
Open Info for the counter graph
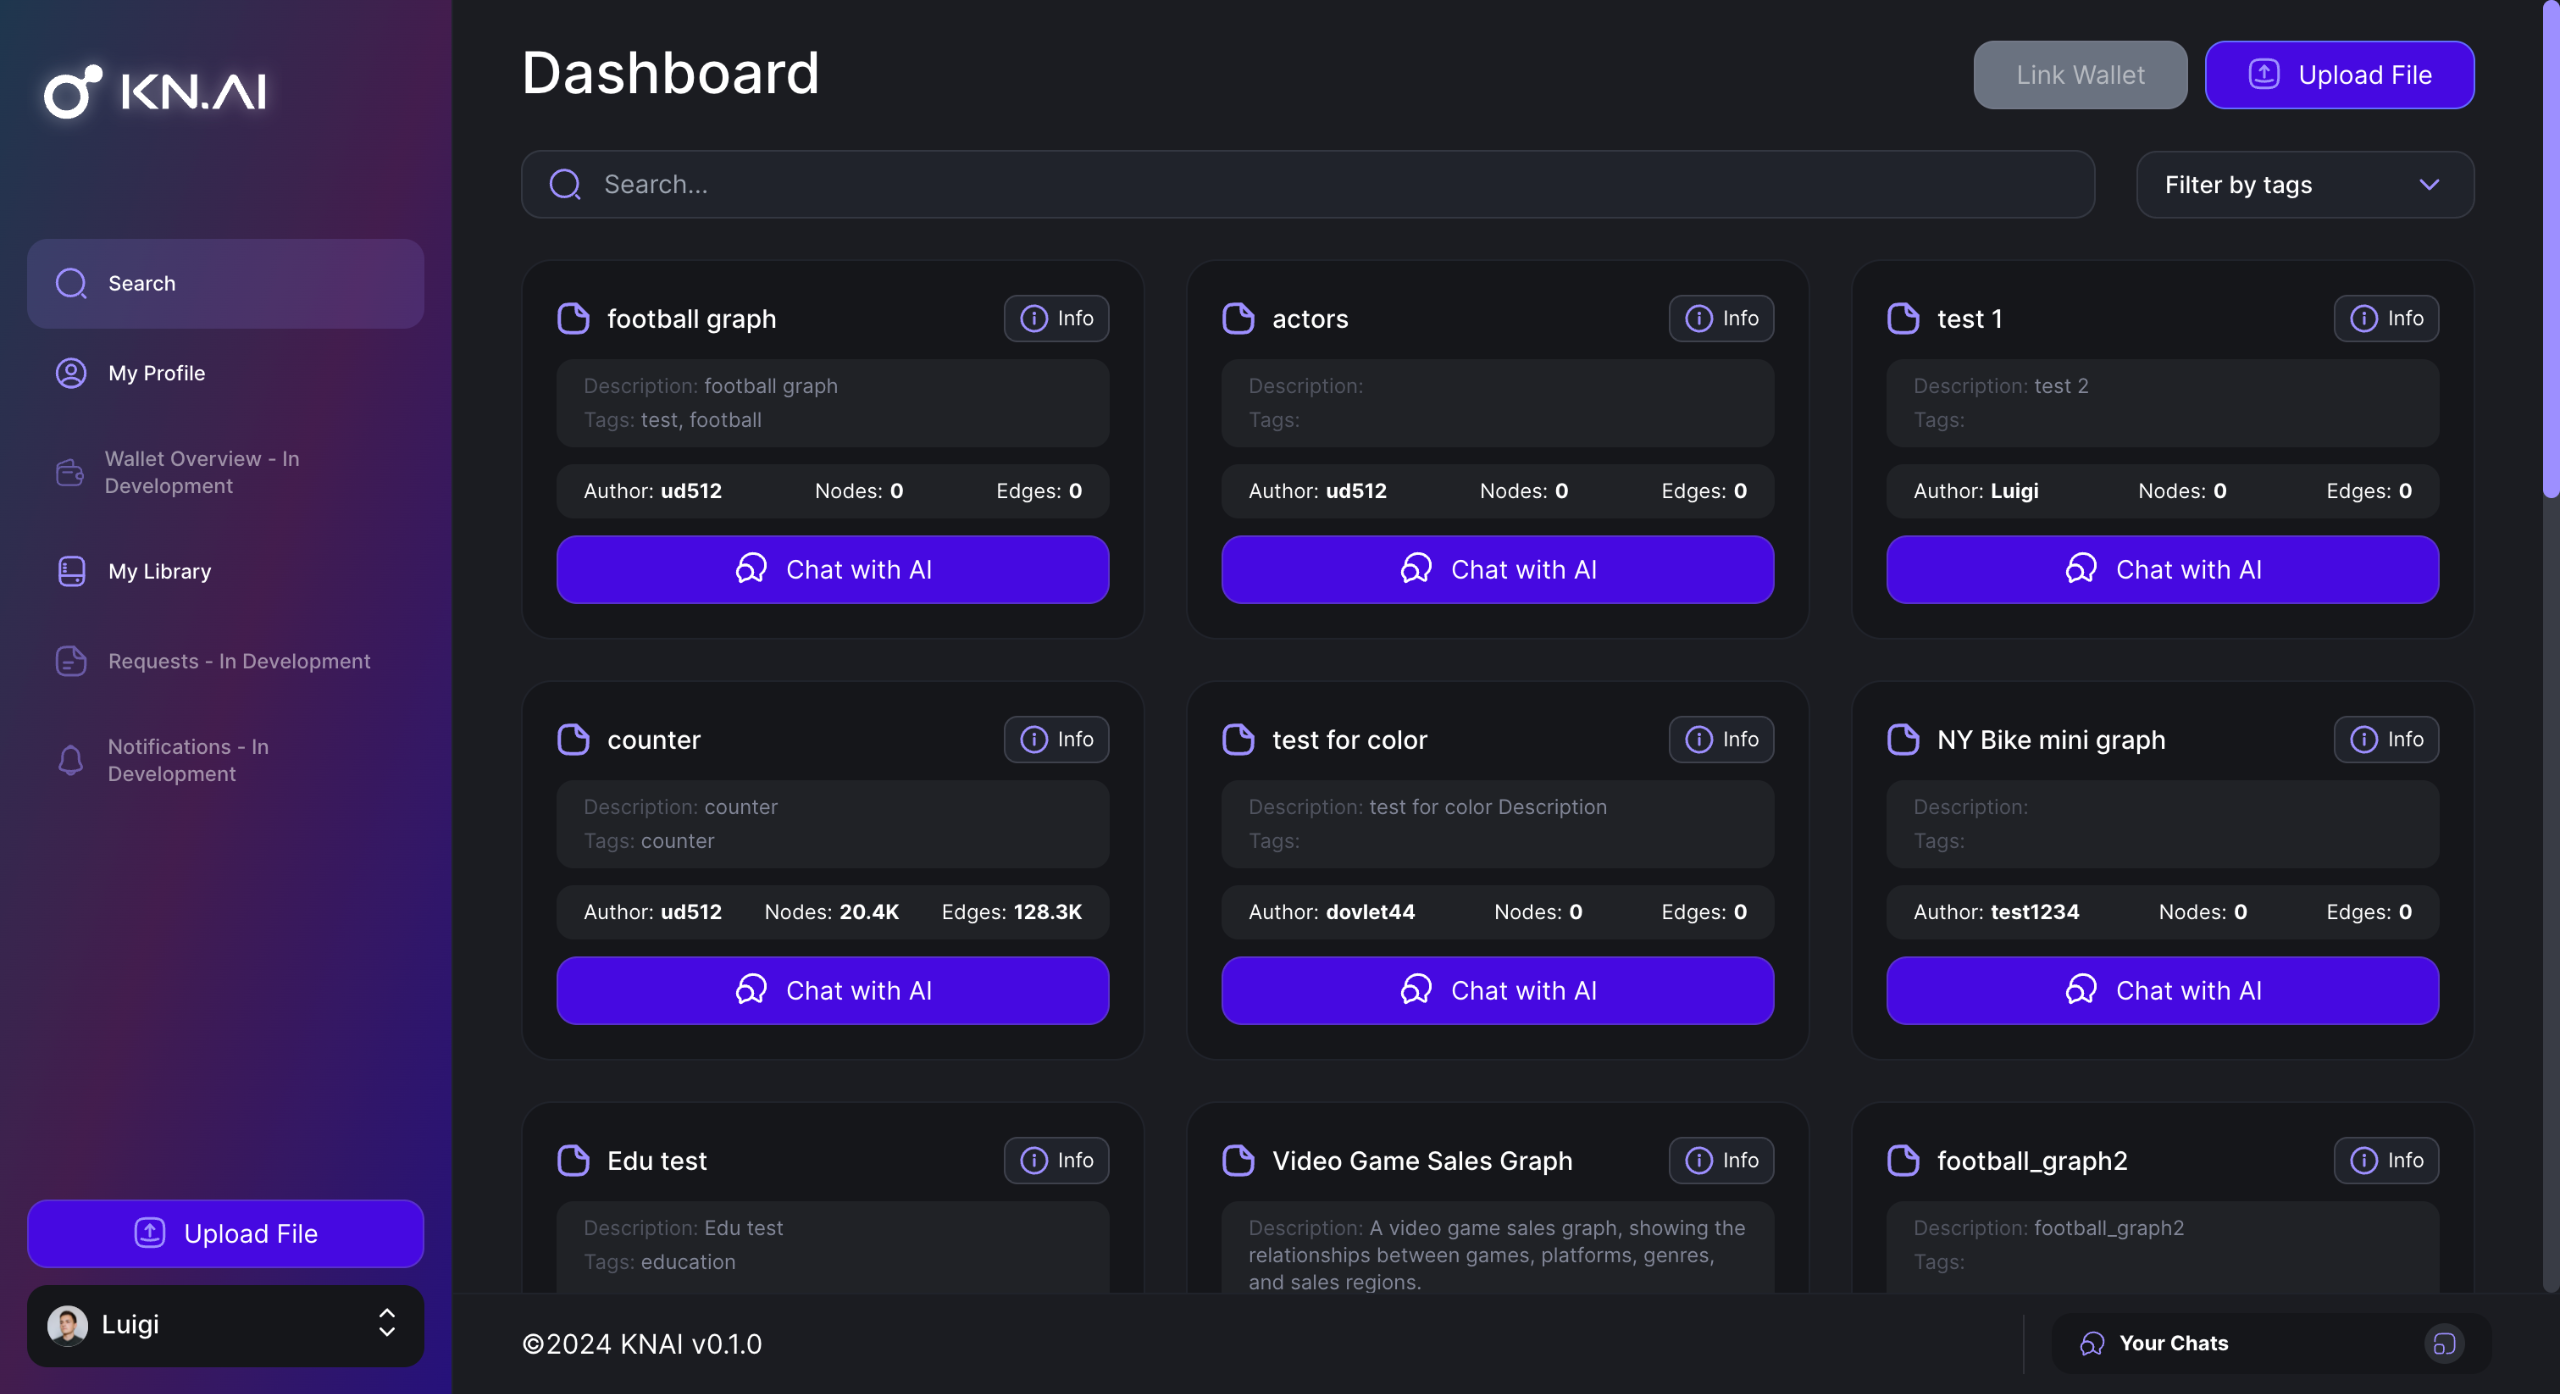point(1056,739)
